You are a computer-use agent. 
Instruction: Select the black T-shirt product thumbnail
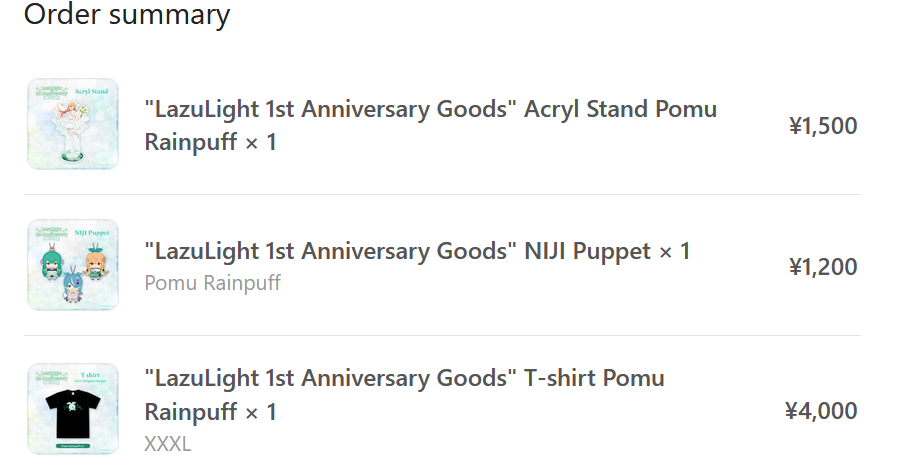tap(73, 409)
